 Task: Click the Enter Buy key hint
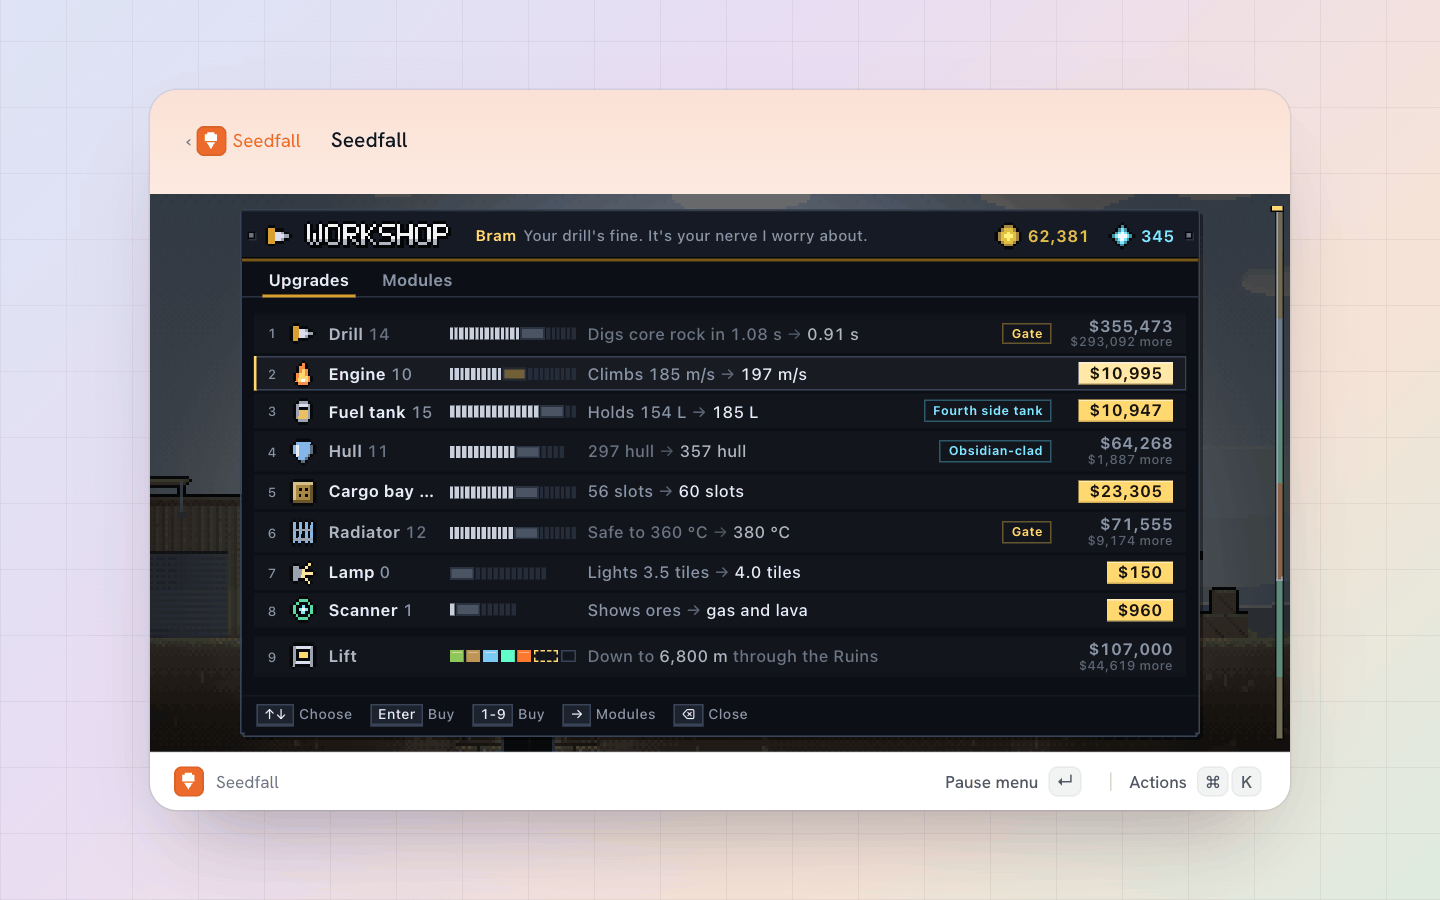[x=413, y=715]
